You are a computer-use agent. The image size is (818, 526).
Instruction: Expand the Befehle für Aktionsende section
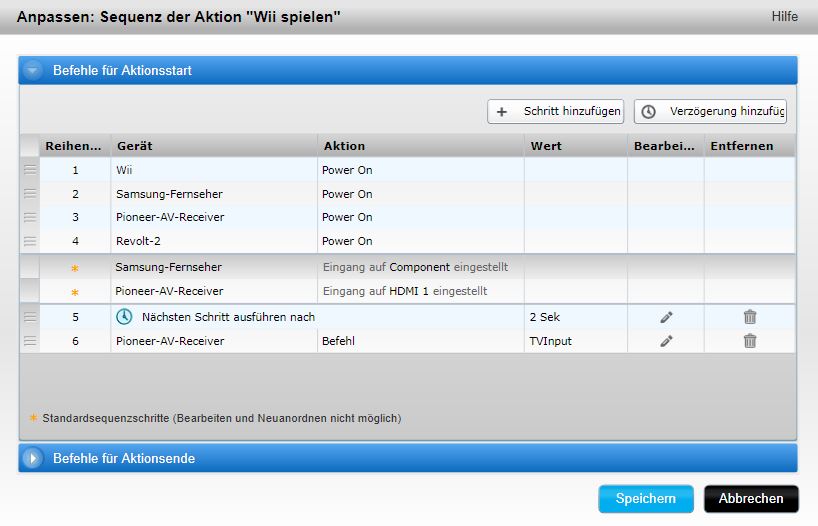(x=34, y=458)
